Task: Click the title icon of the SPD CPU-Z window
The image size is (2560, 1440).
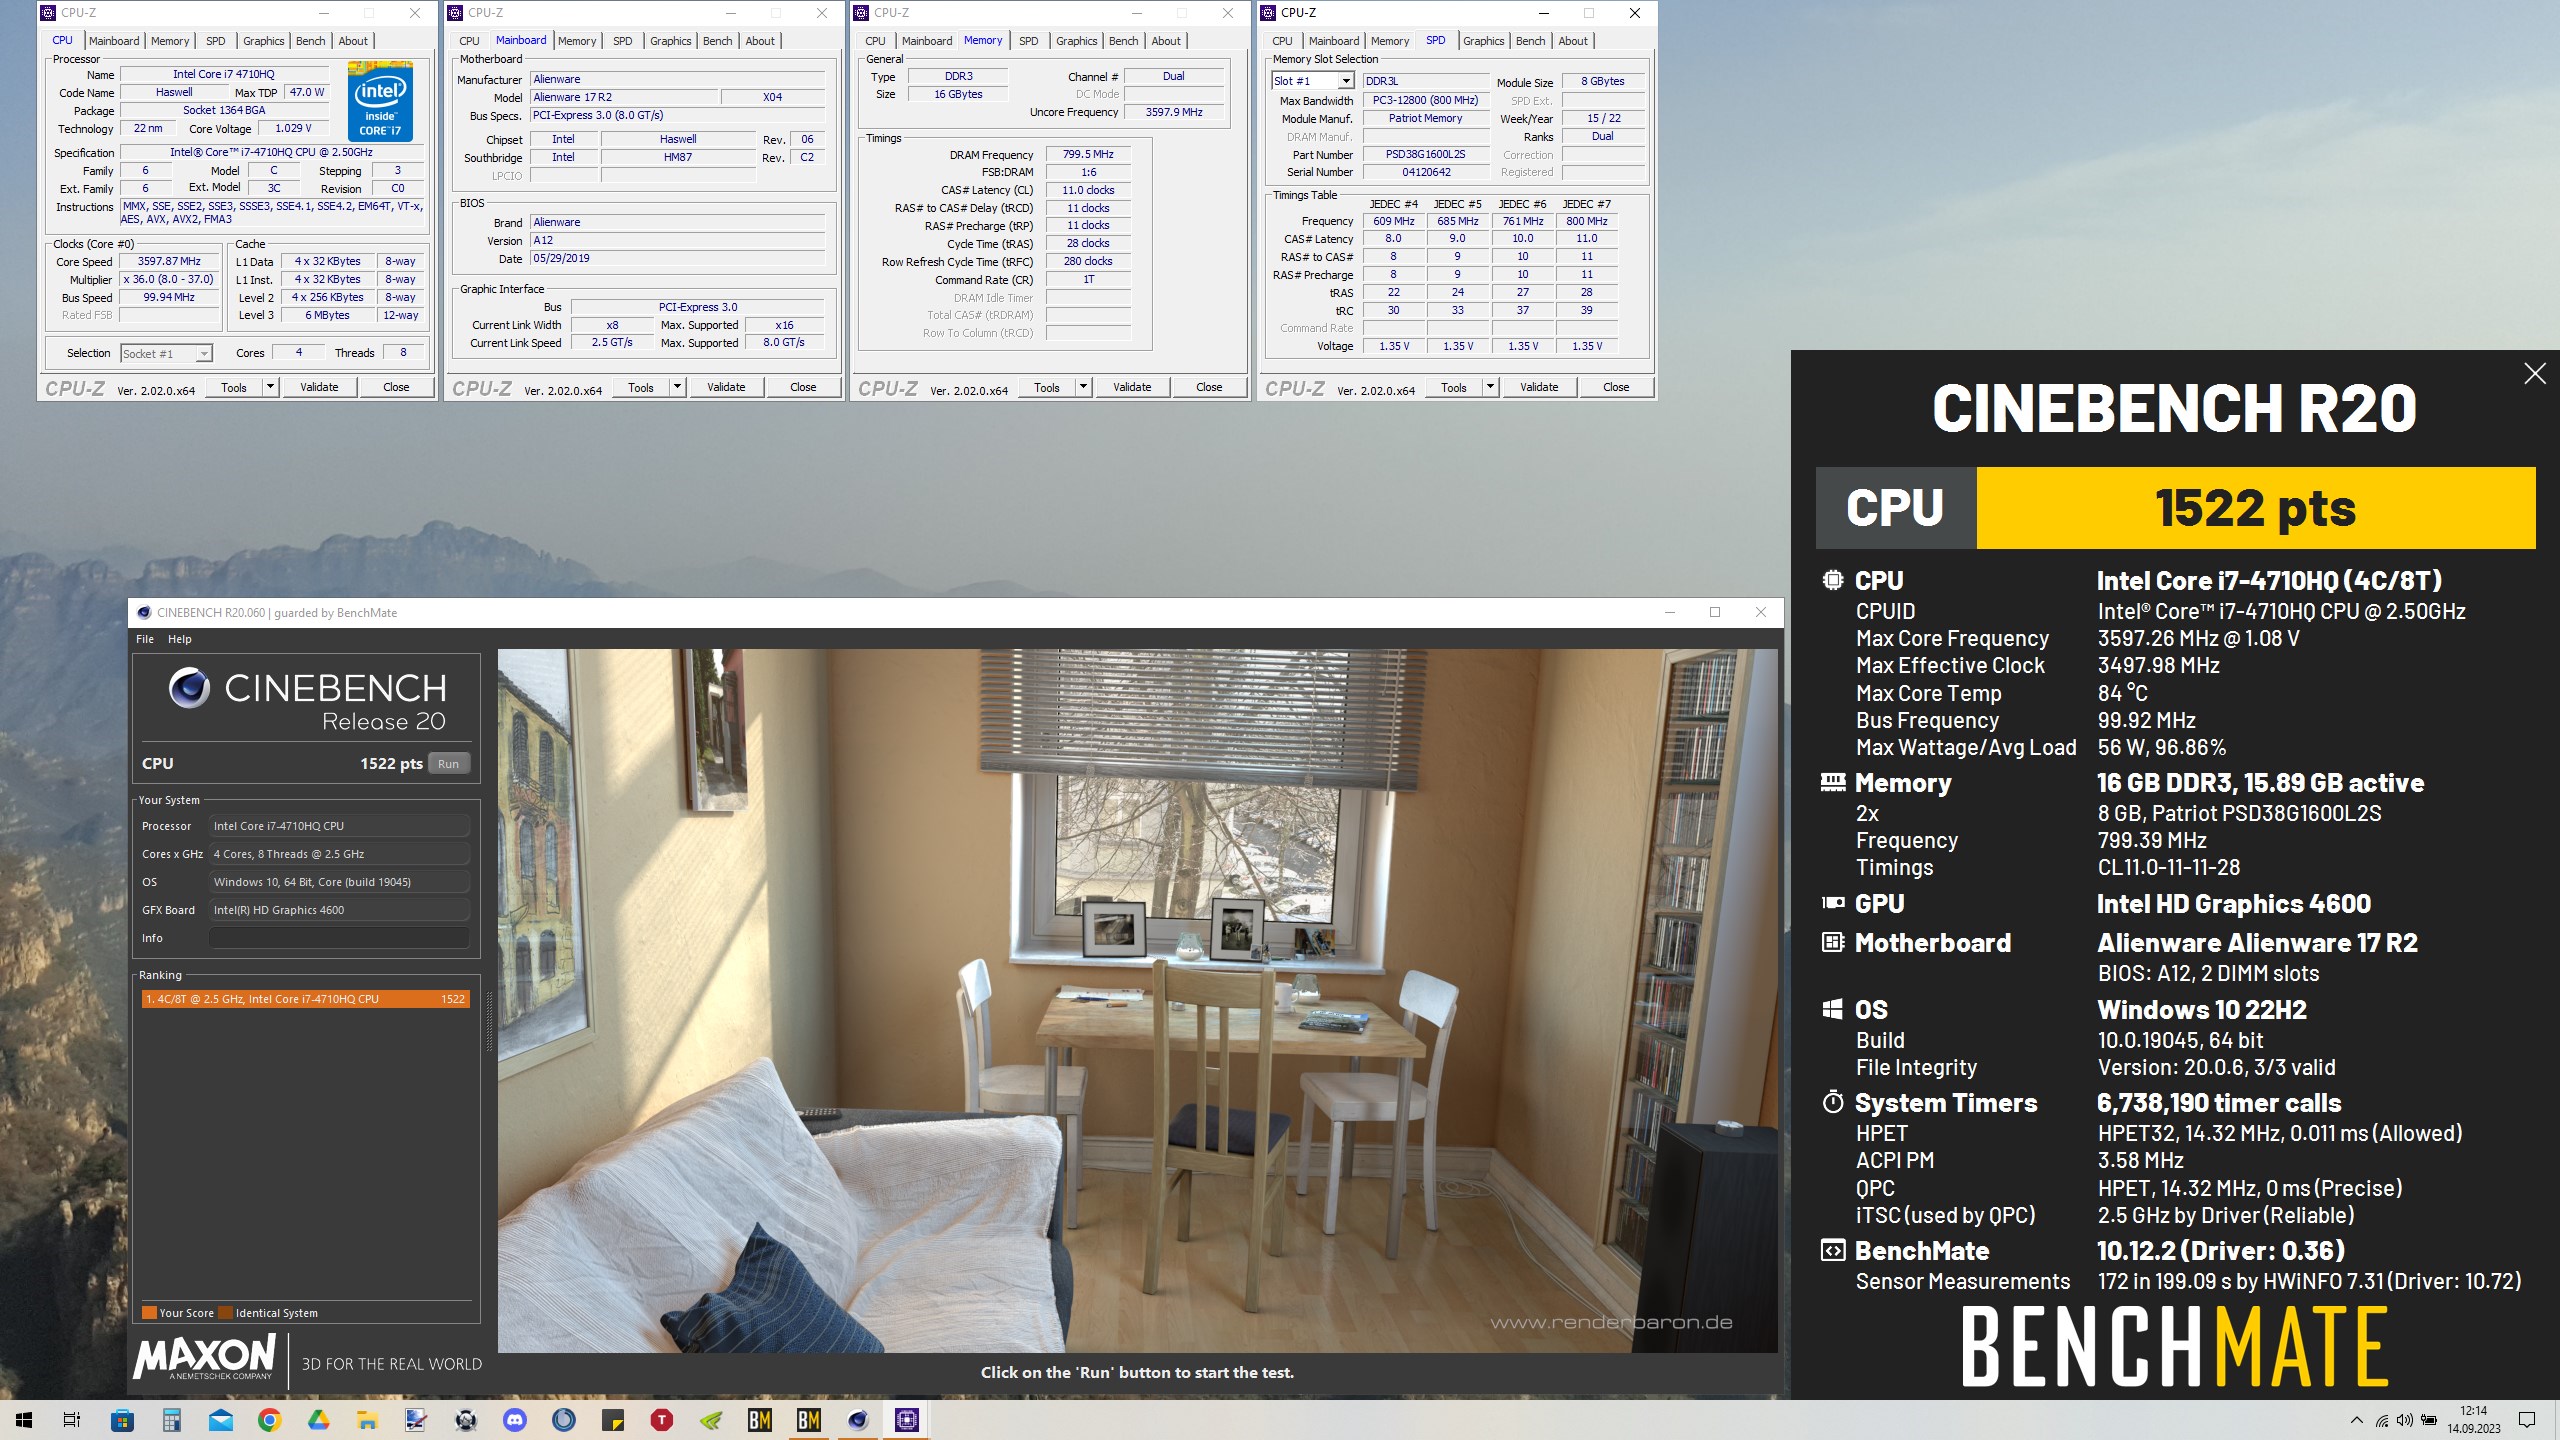Action: tap(1268, 13)
